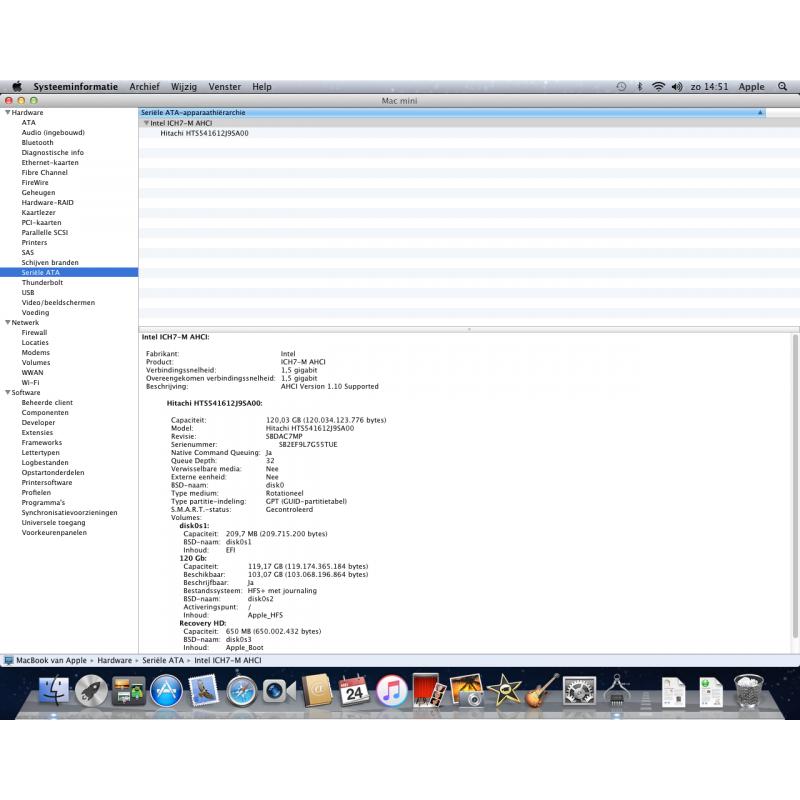Screen dimensions: 800x800
Task: Select Video/beeldschermen in sidebar
Action: 58,303
